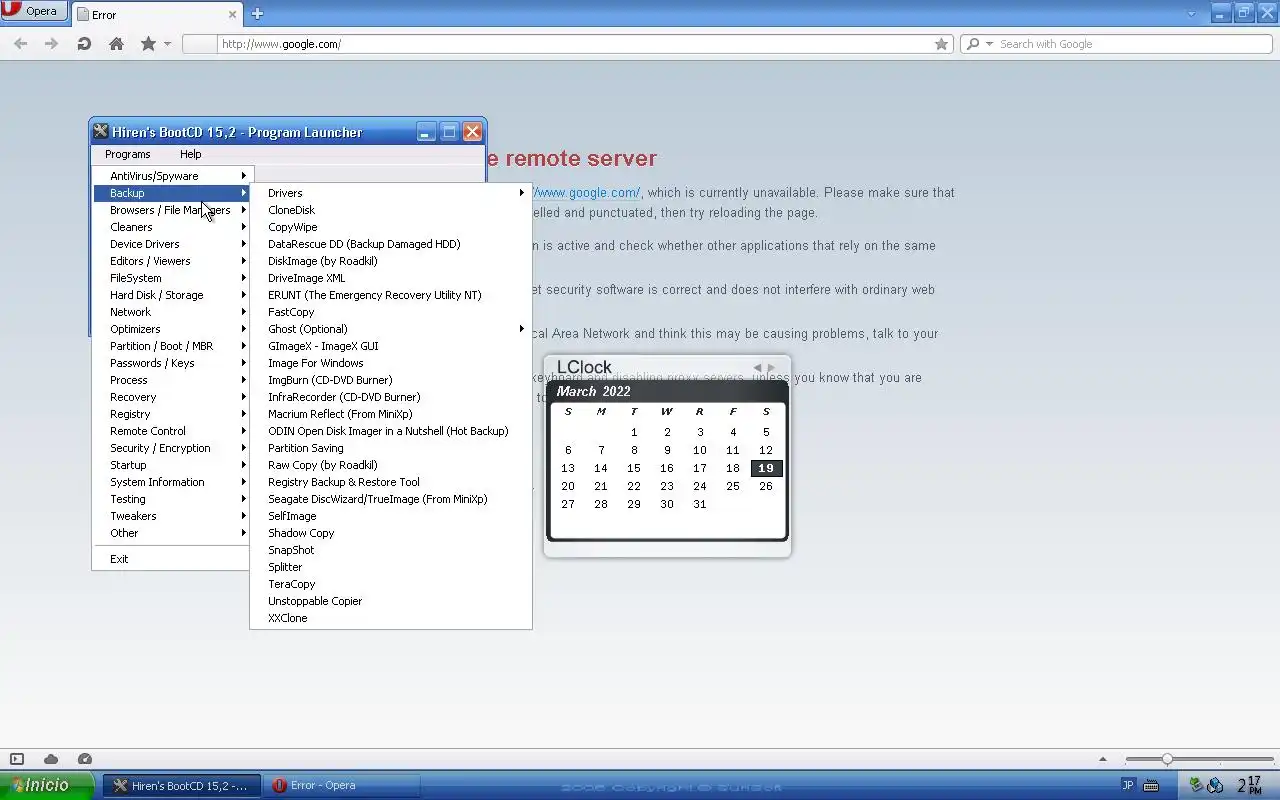Click the search magnifier icon
Image resolution: width=1280 pixels, height=800 pixels.
[x=973, y=44]
